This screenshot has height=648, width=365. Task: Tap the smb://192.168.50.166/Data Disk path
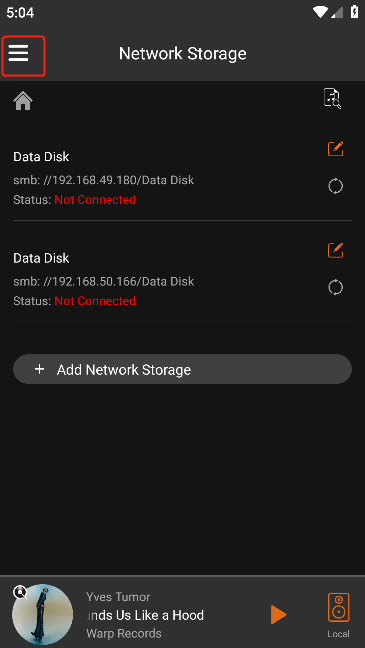tap(103, 281)
